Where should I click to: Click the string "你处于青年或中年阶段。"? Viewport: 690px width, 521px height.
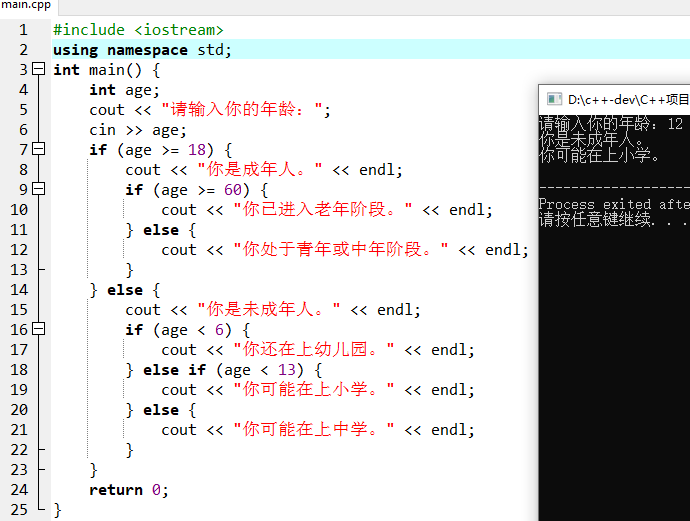click(x=341, y=249)
